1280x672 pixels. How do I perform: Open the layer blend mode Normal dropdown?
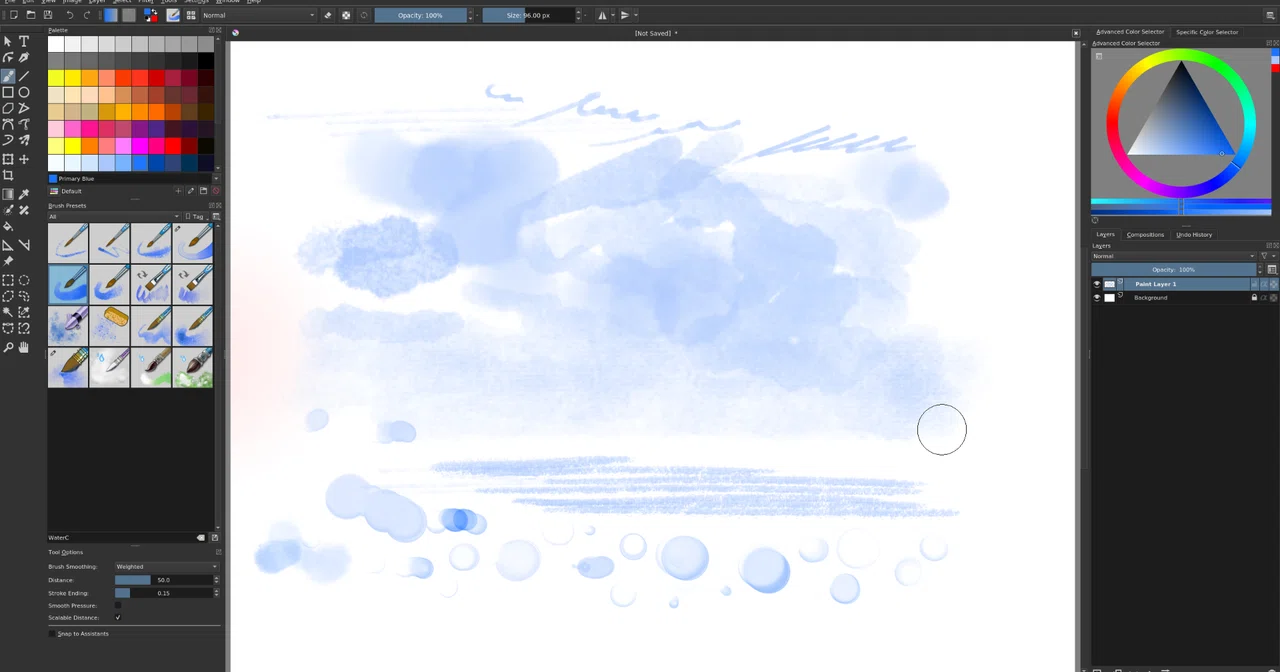click(x=1173, y=256)
